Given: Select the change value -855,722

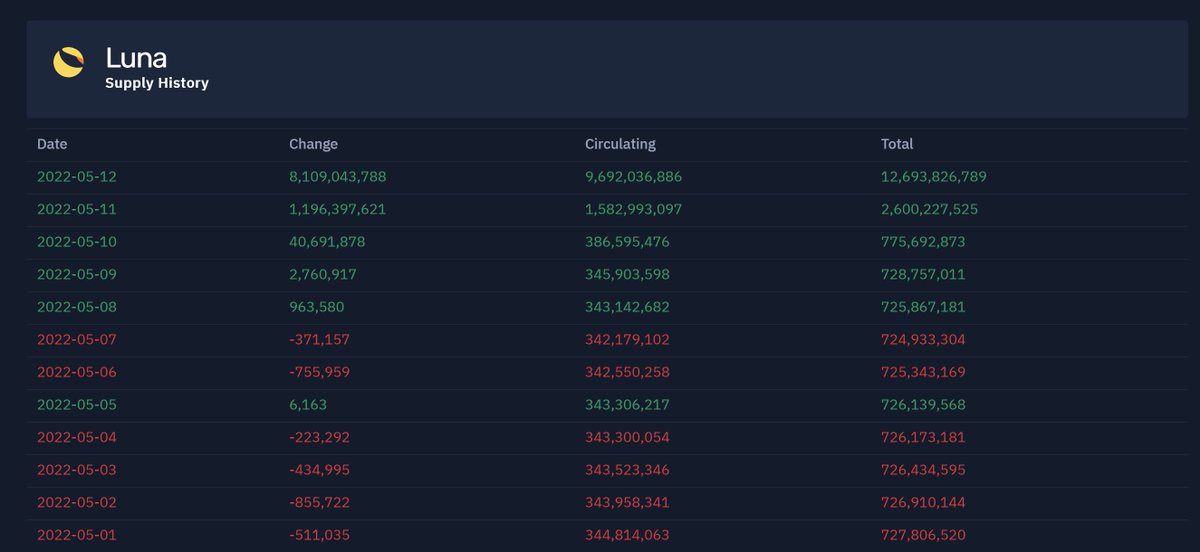Looking at the screenshot, I should (x=320, y=502).
